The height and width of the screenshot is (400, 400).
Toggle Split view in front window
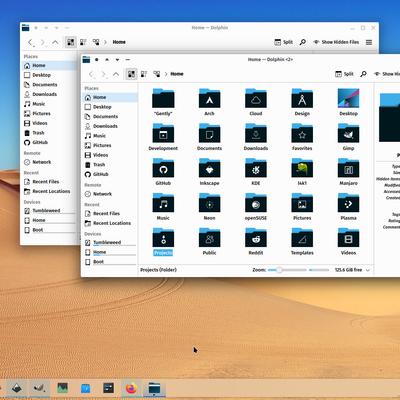click(344, 74)
